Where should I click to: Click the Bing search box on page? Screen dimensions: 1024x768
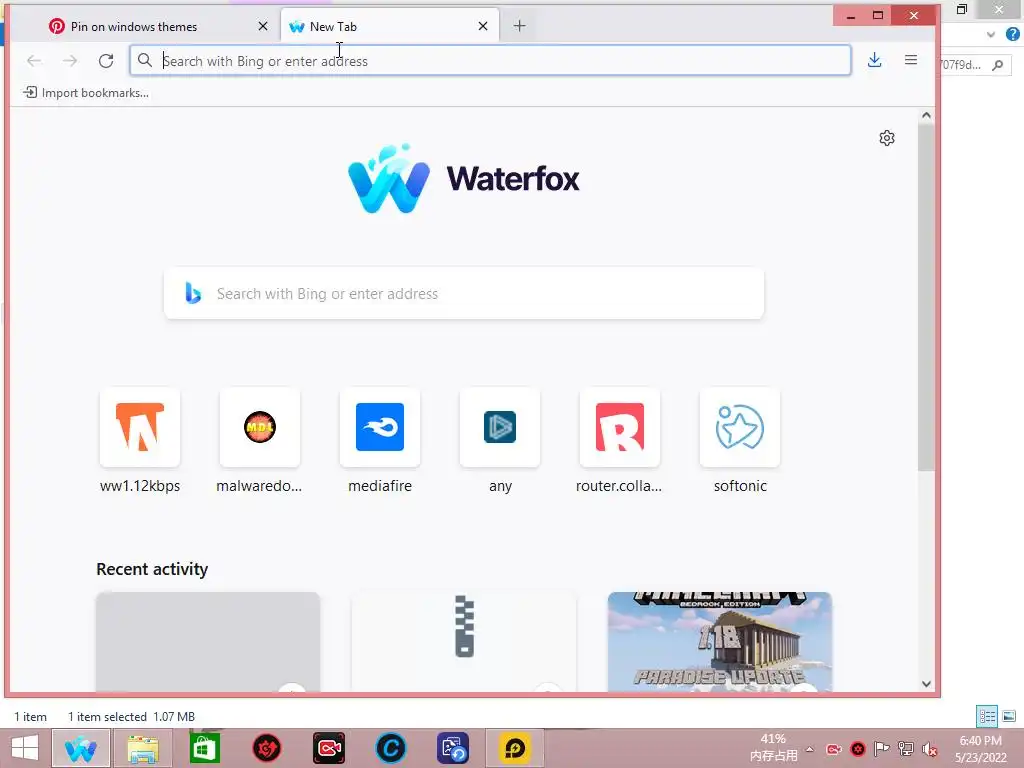[464, 293]
